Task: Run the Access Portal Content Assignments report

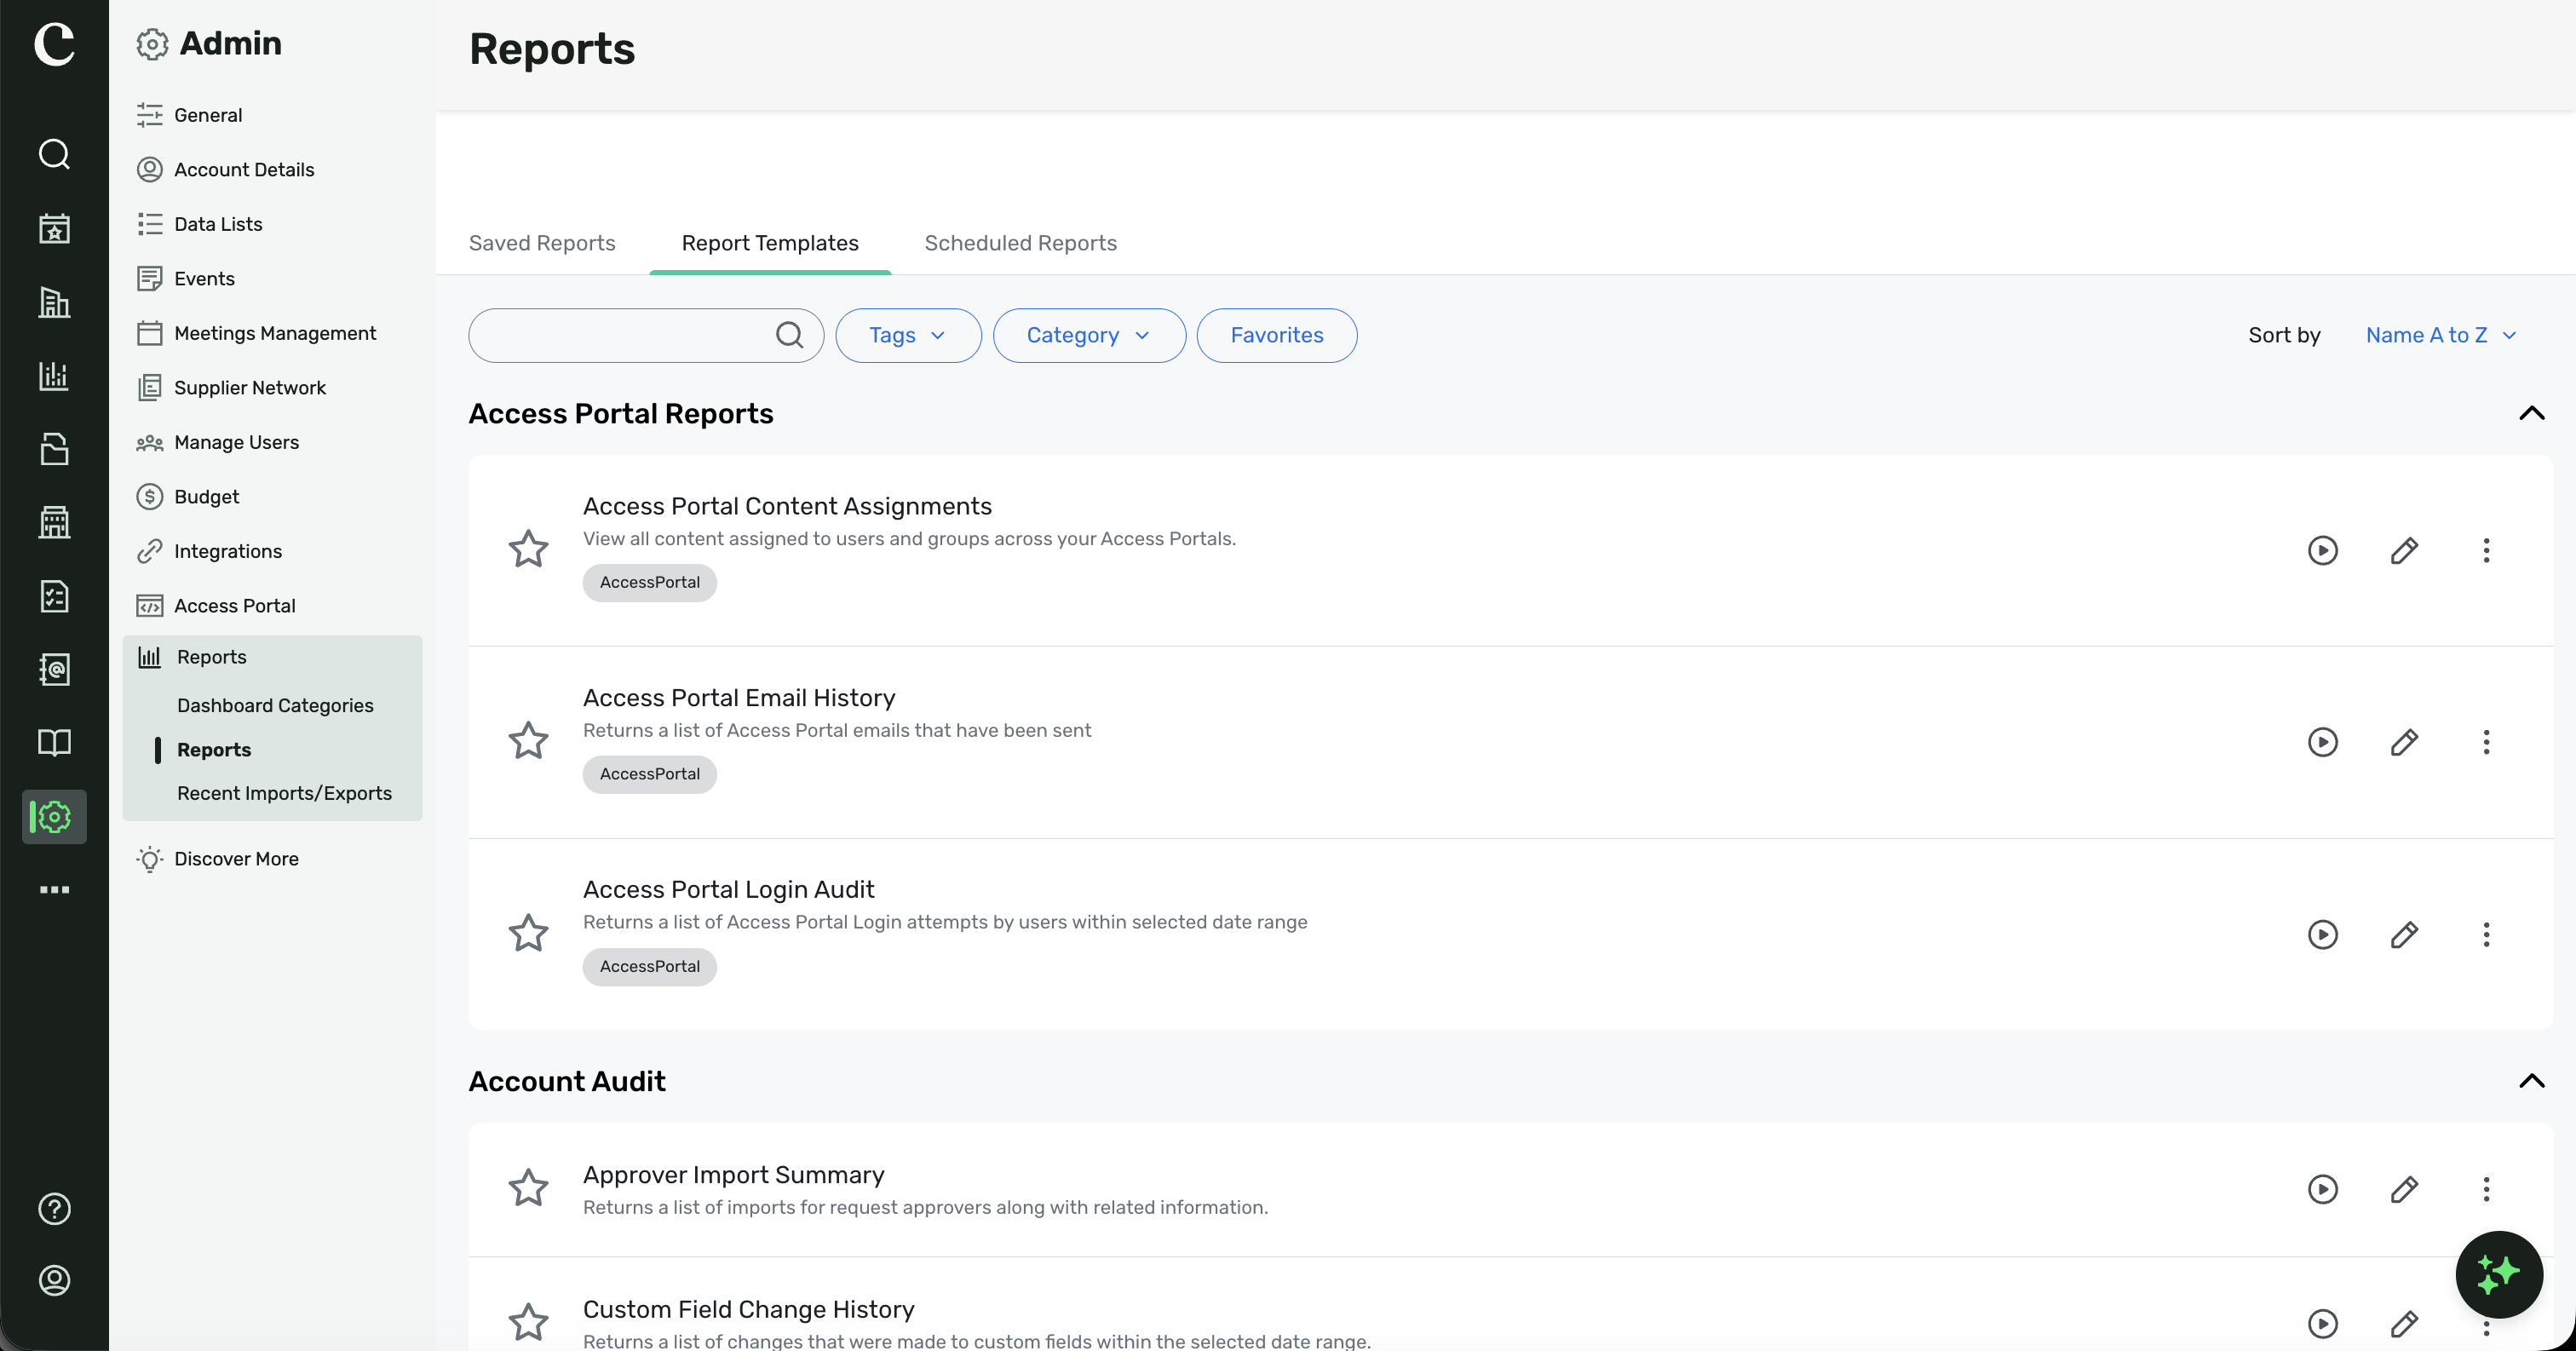Action: (x=2322, y=550)
